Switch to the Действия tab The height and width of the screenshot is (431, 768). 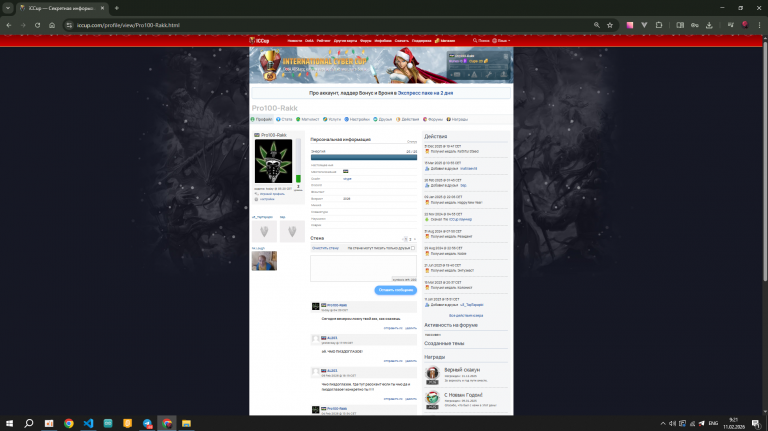pos(408,119)
